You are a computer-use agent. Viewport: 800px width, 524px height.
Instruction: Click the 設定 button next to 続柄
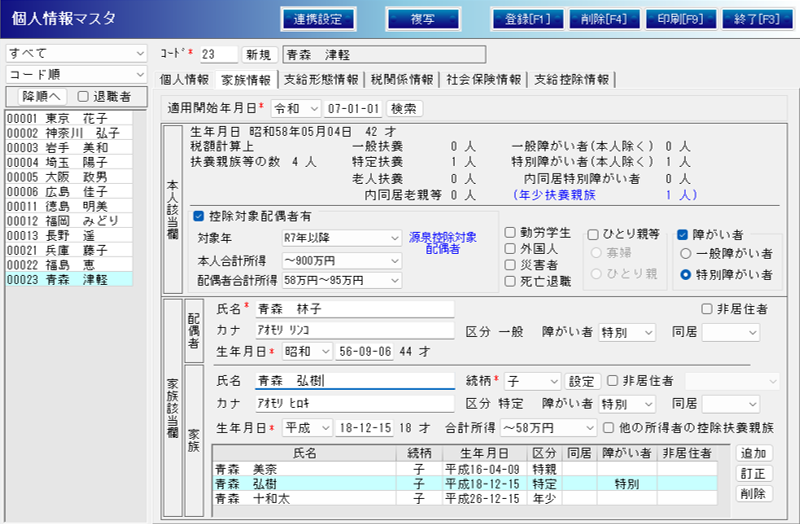click(x=582, y=381)
